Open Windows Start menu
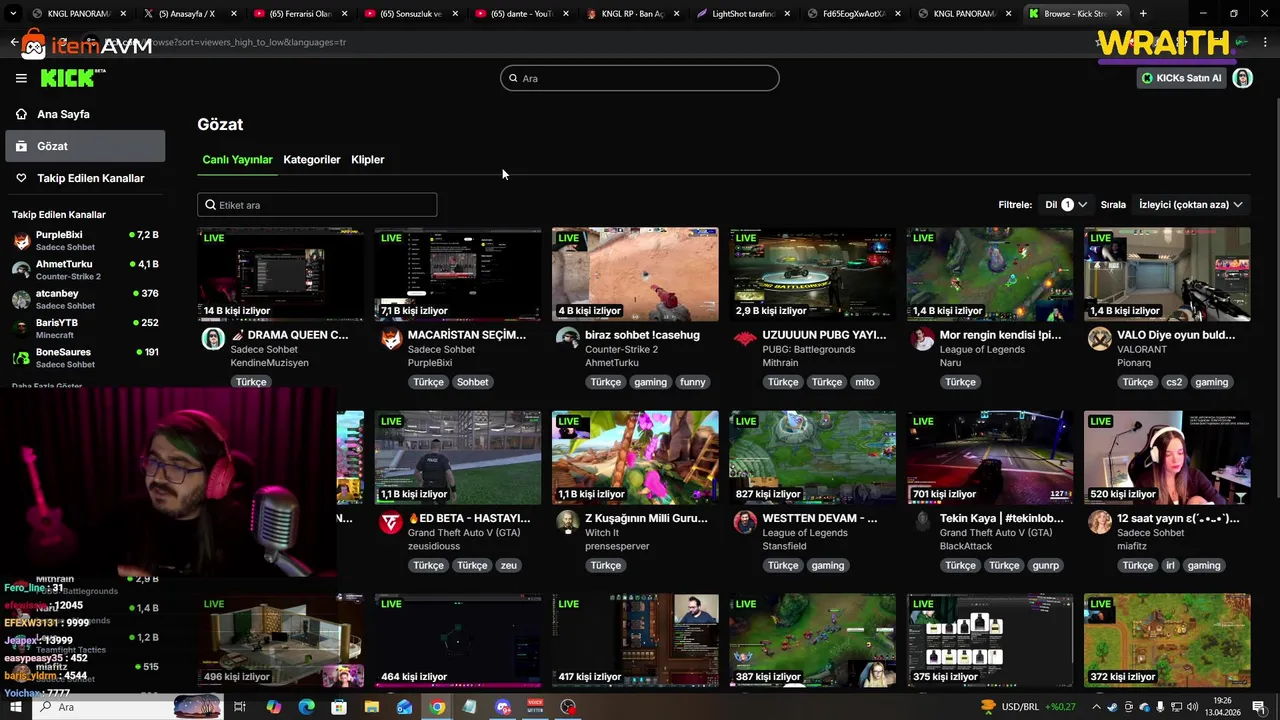The width and height of the screenshot is (1280, 720). [x=15, y=707]
